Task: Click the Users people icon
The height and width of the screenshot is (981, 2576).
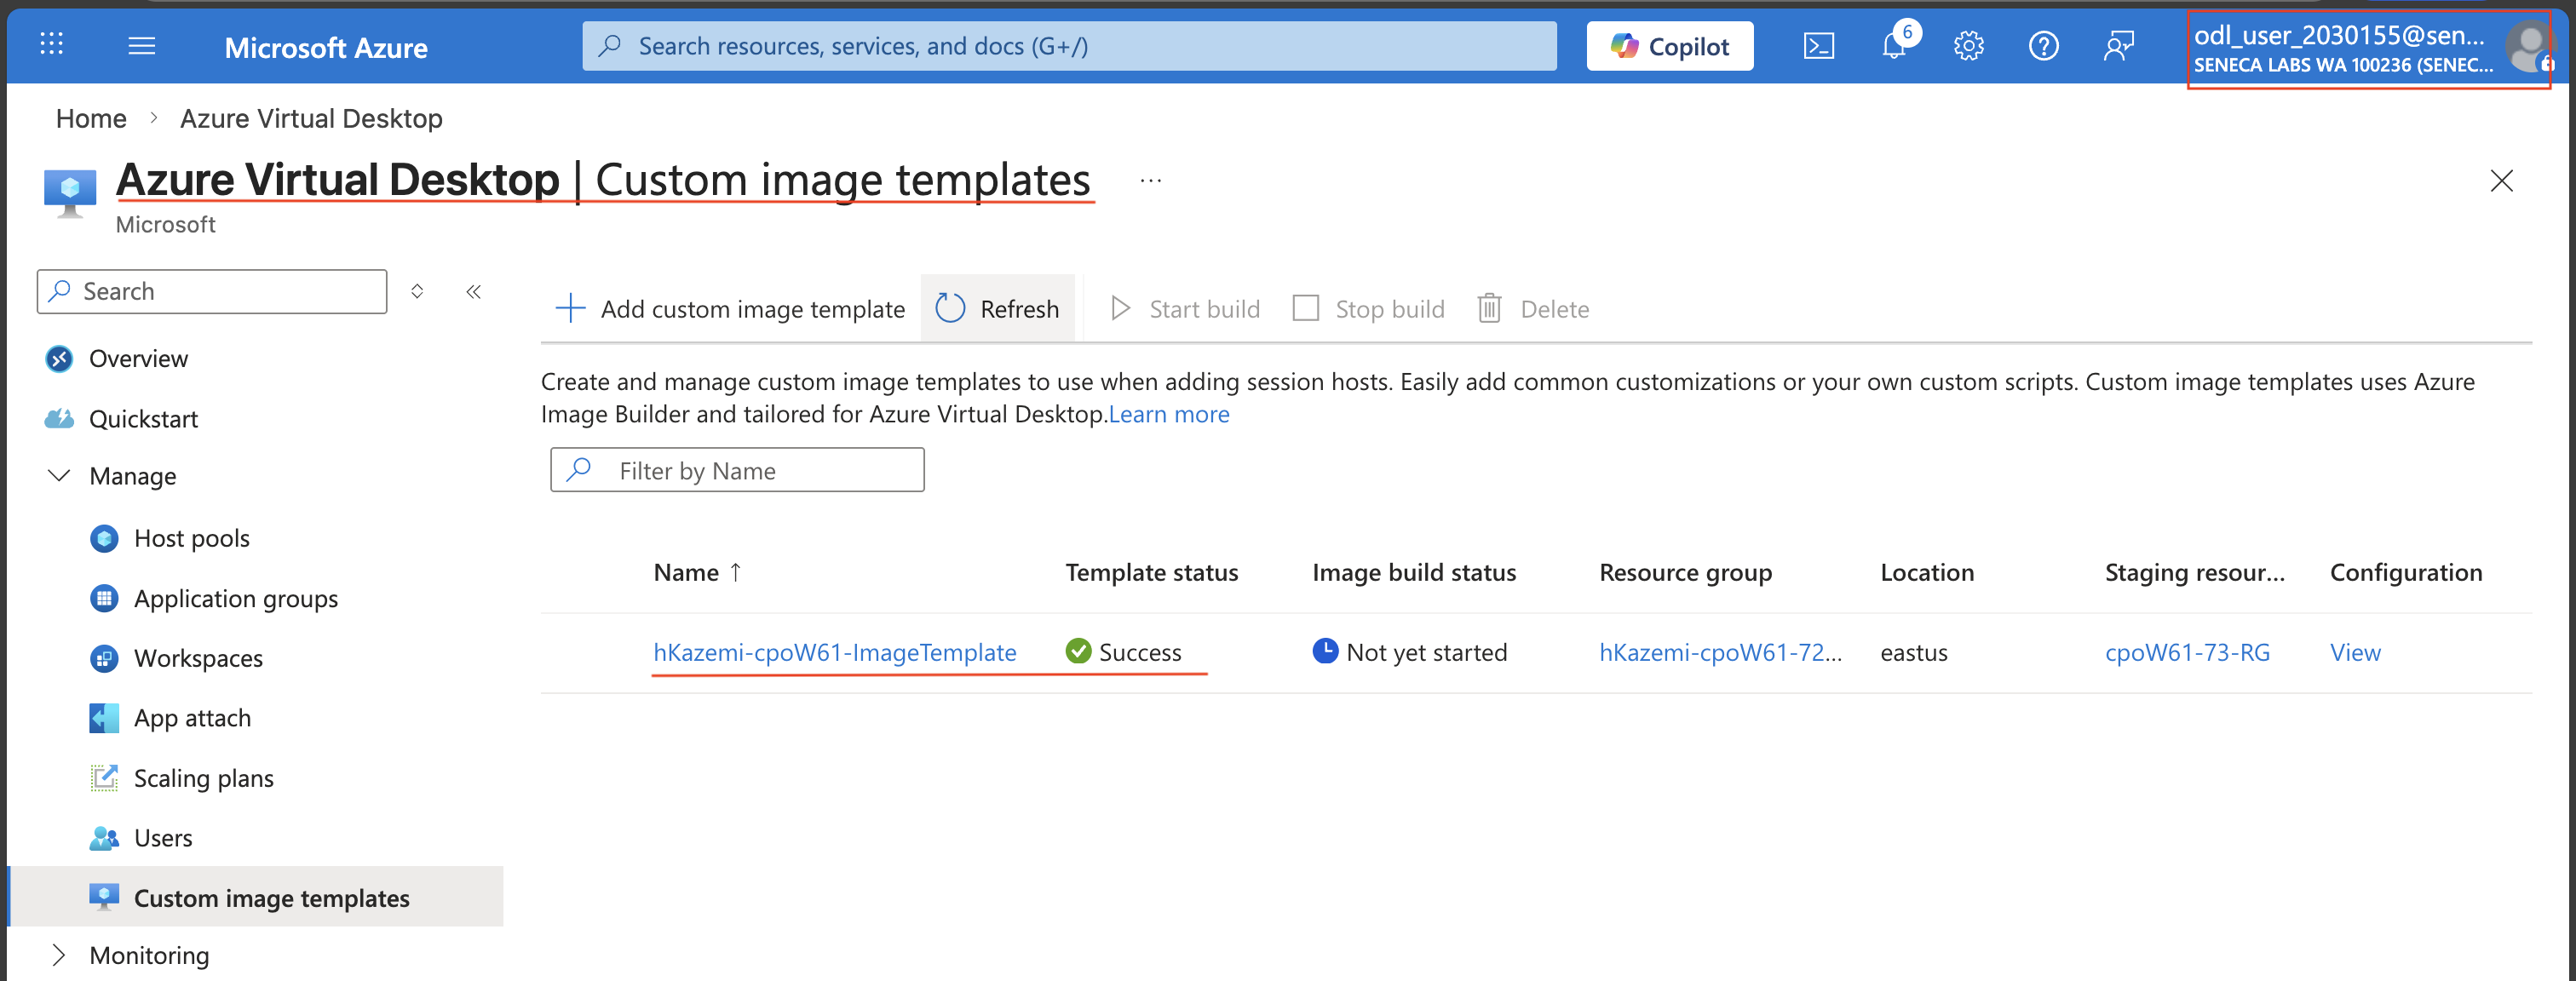Action: point(104,838)
